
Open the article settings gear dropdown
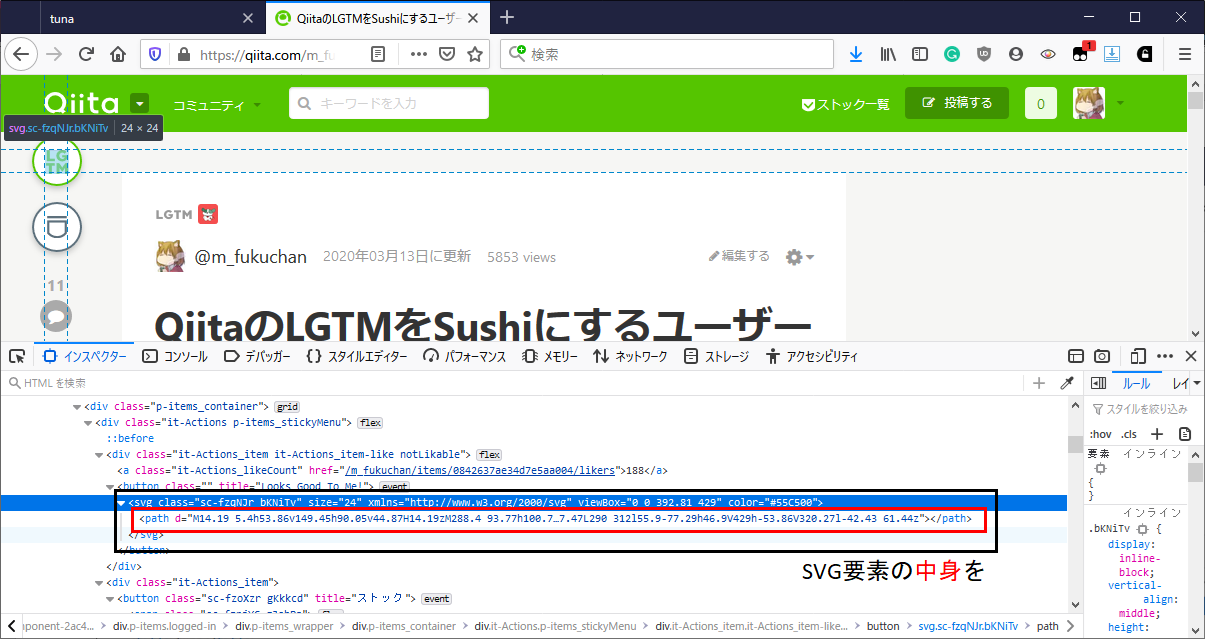pos(799,257)
